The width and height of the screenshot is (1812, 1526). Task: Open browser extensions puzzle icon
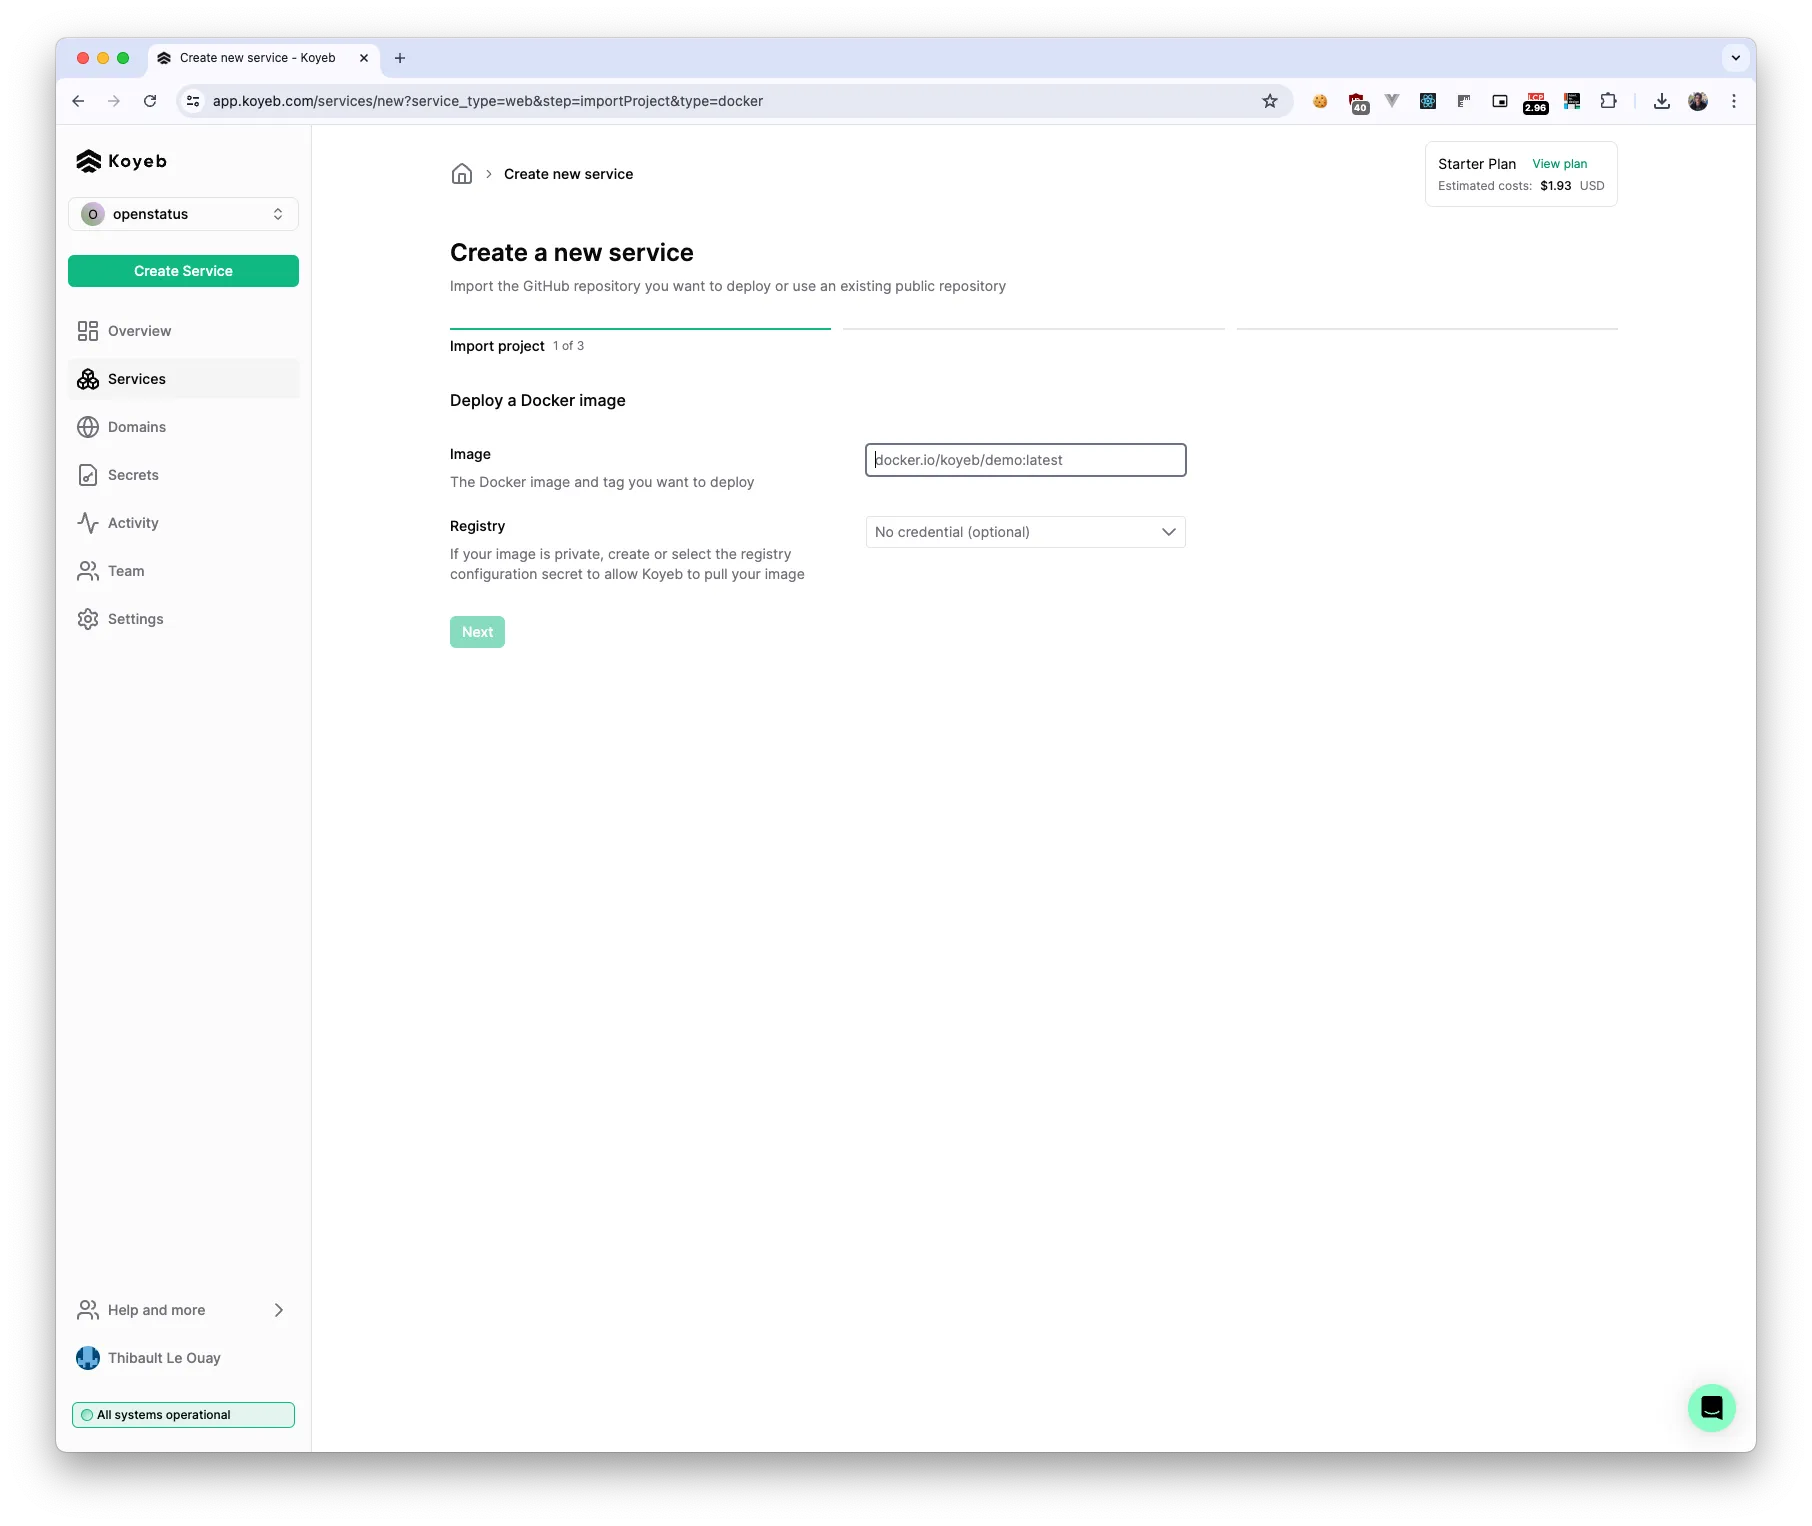pyautogui.click(x=1608, y=101)
